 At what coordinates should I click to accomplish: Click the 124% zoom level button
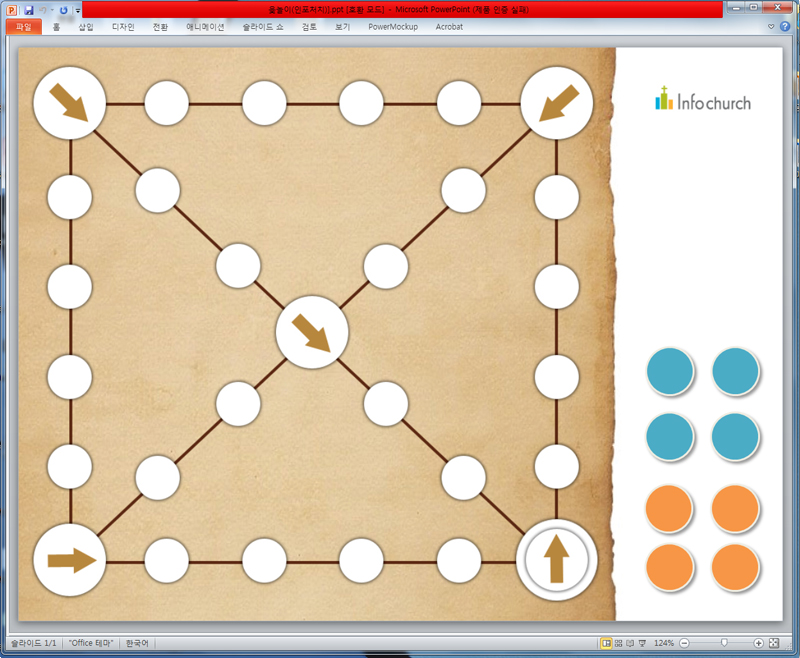664,642
